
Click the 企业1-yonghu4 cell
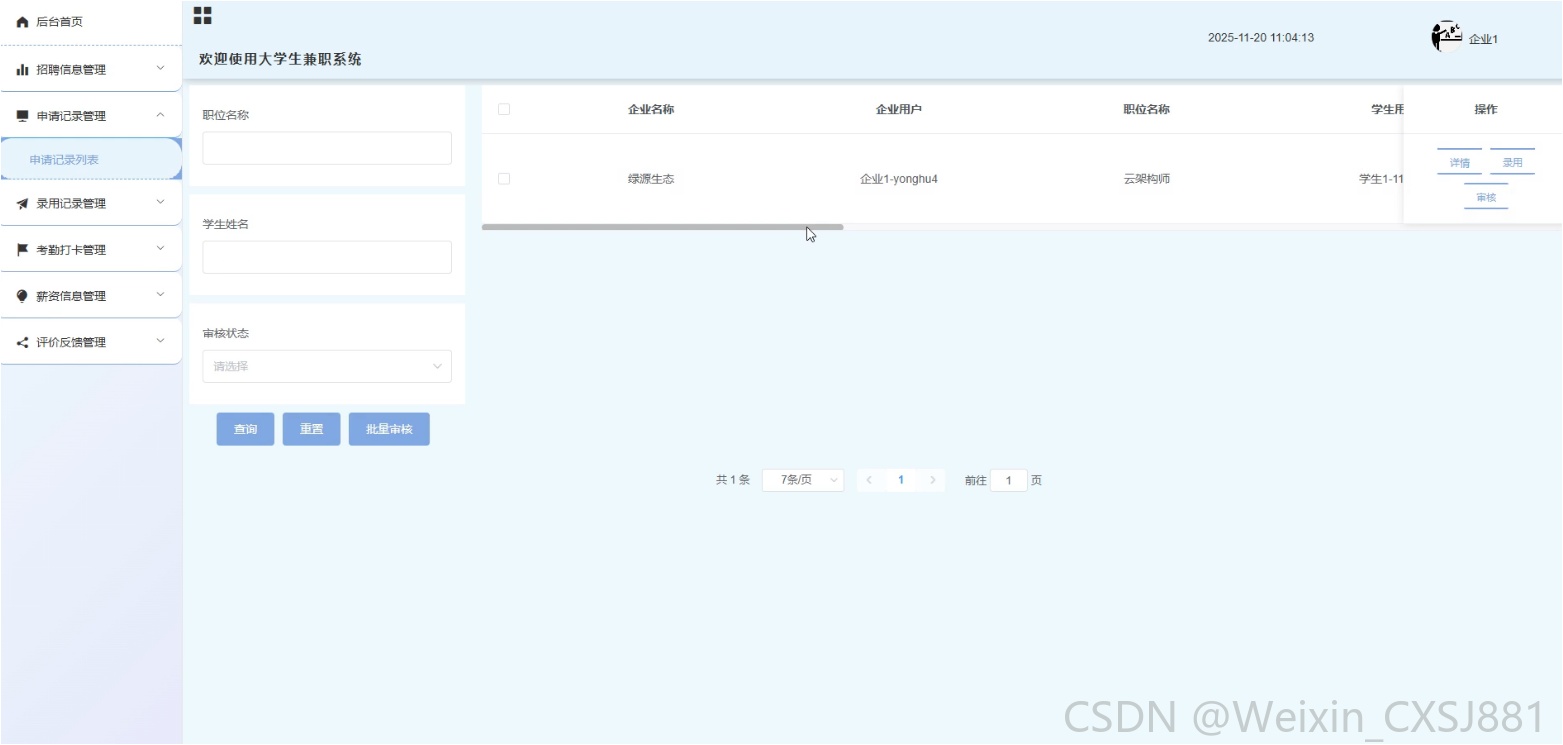coord(899,179)
